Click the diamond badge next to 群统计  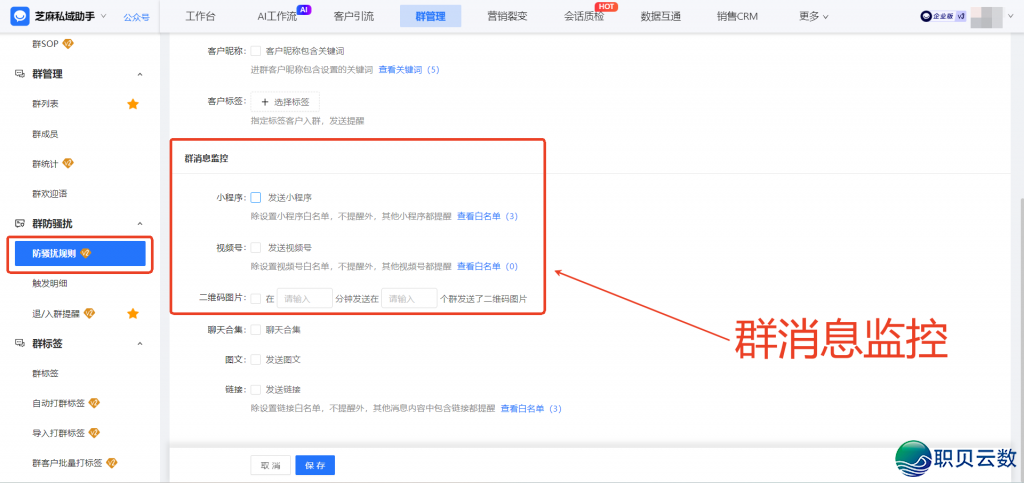[x=68, y=164]
